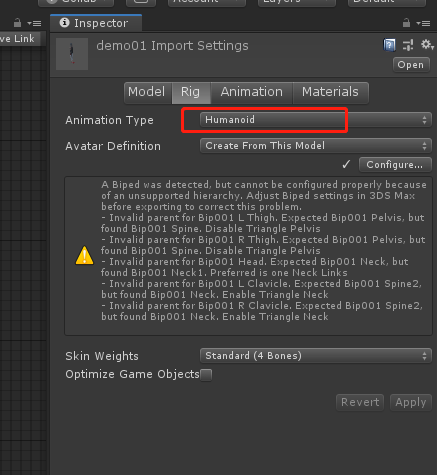Enable the Optimize Game Objects checkbox
437x475 pixels.
coord(206,375)
